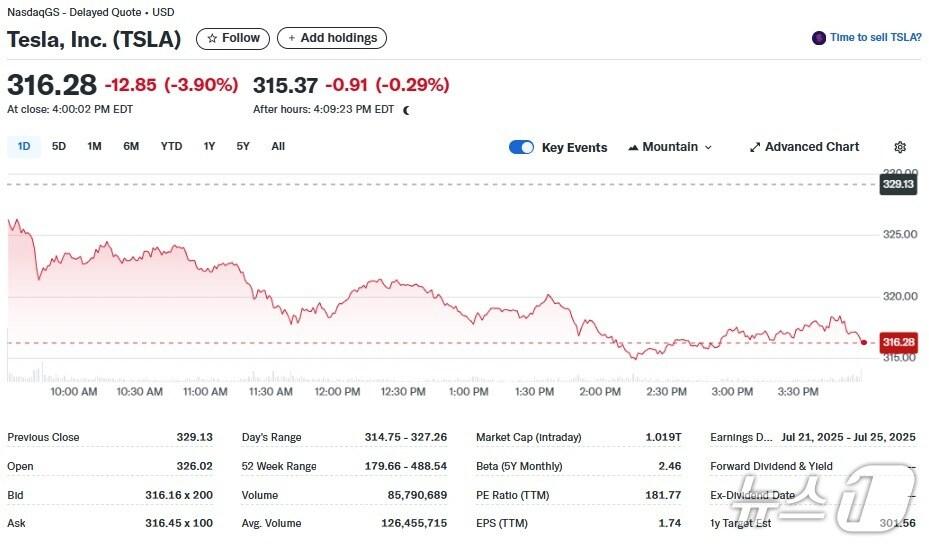929x546 pixels.
Task: Click the red closing price dot on chart
Action: 864,342
